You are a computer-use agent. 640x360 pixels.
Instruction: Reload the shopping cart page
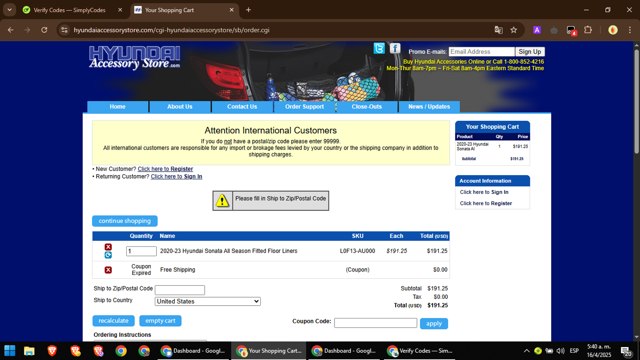coord(44,30)
